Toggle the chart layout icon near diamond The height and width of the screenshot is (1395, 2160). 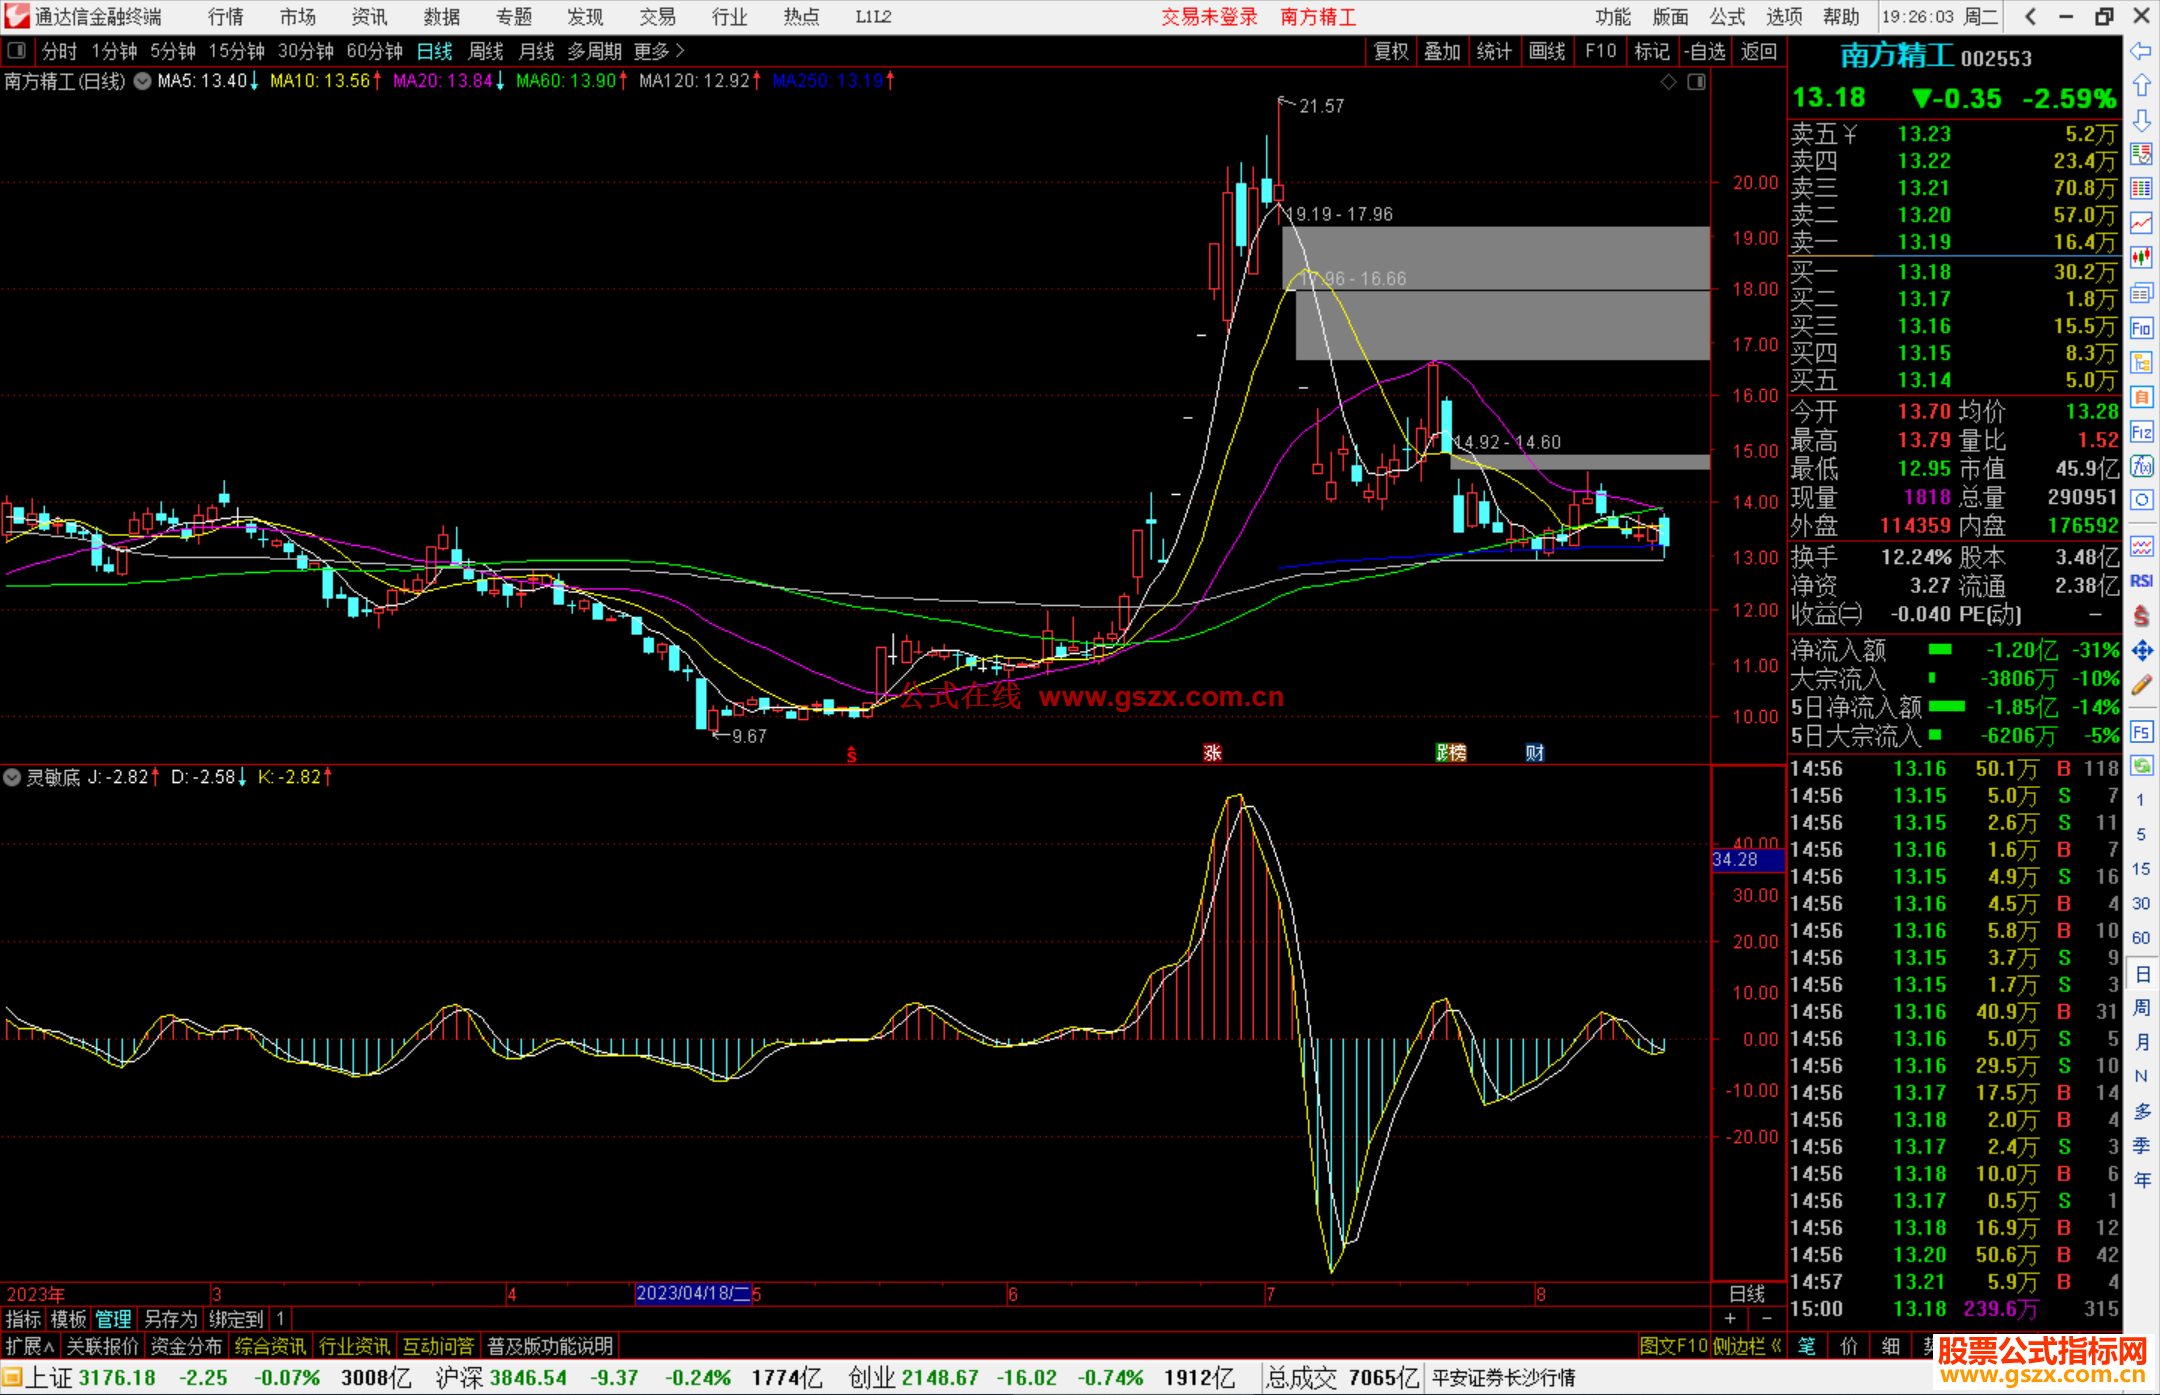coord(1696,82)
